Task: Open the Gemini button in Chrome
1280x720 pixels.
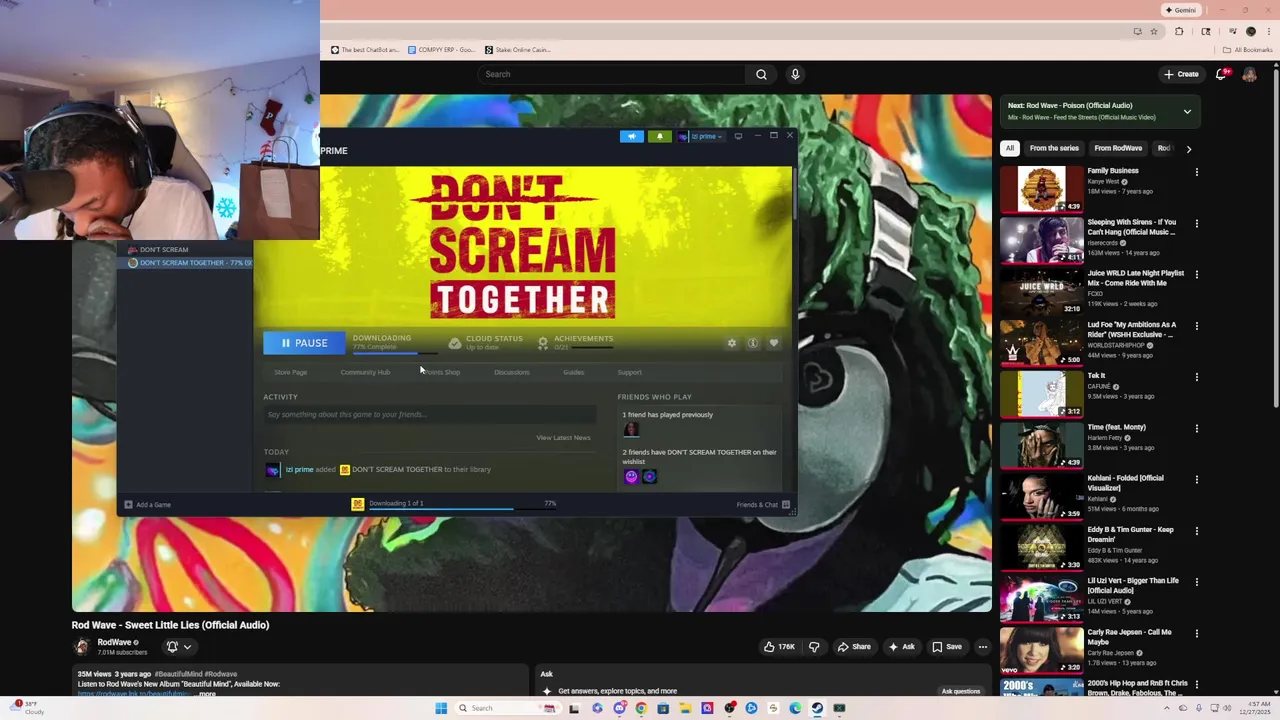Action: tap(1181, 10)
